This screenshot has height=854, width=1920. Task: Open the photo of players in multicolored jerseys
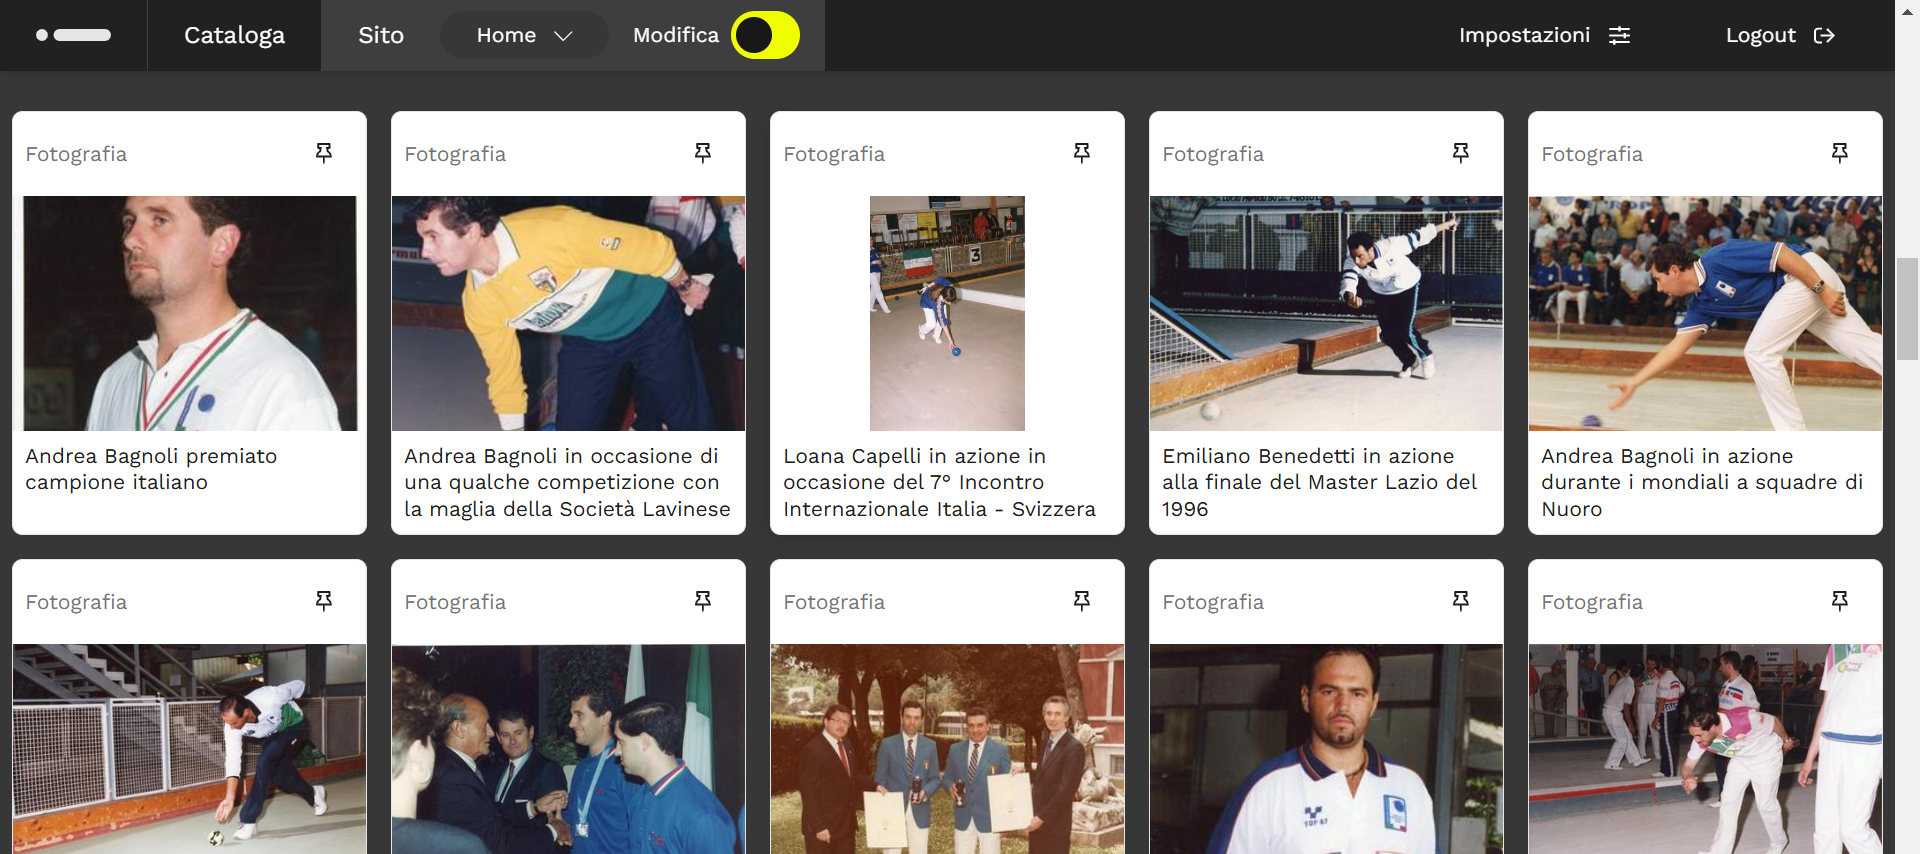tap(1705, 749)
